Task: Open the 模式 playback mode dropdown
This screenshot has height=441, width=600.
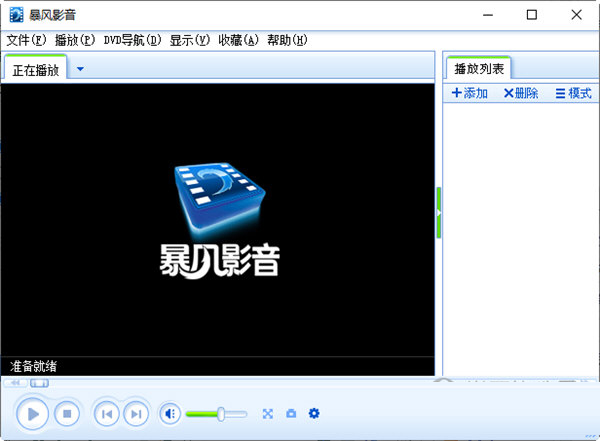Action: (x=573, y=93)
